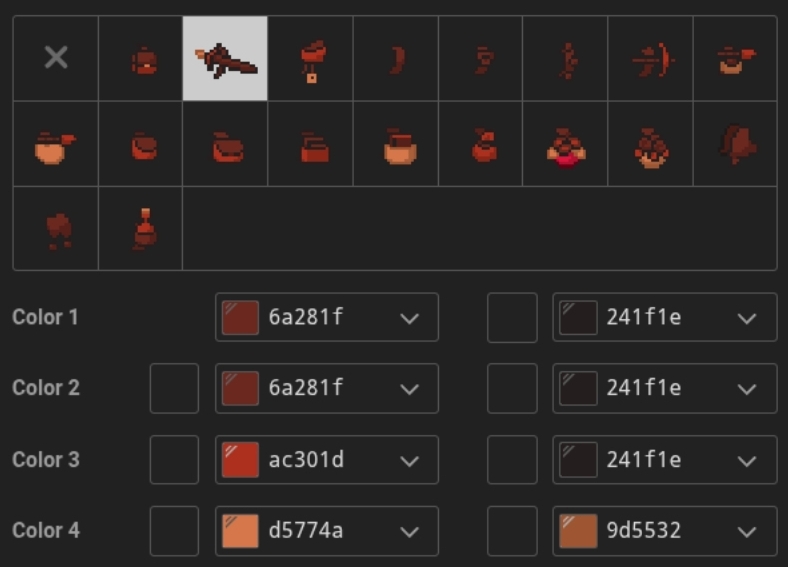This screenshot has width=788, height=567.
Task: Open Color 3 second 241f1e dropdown chevron
Action: pos(747,461)
